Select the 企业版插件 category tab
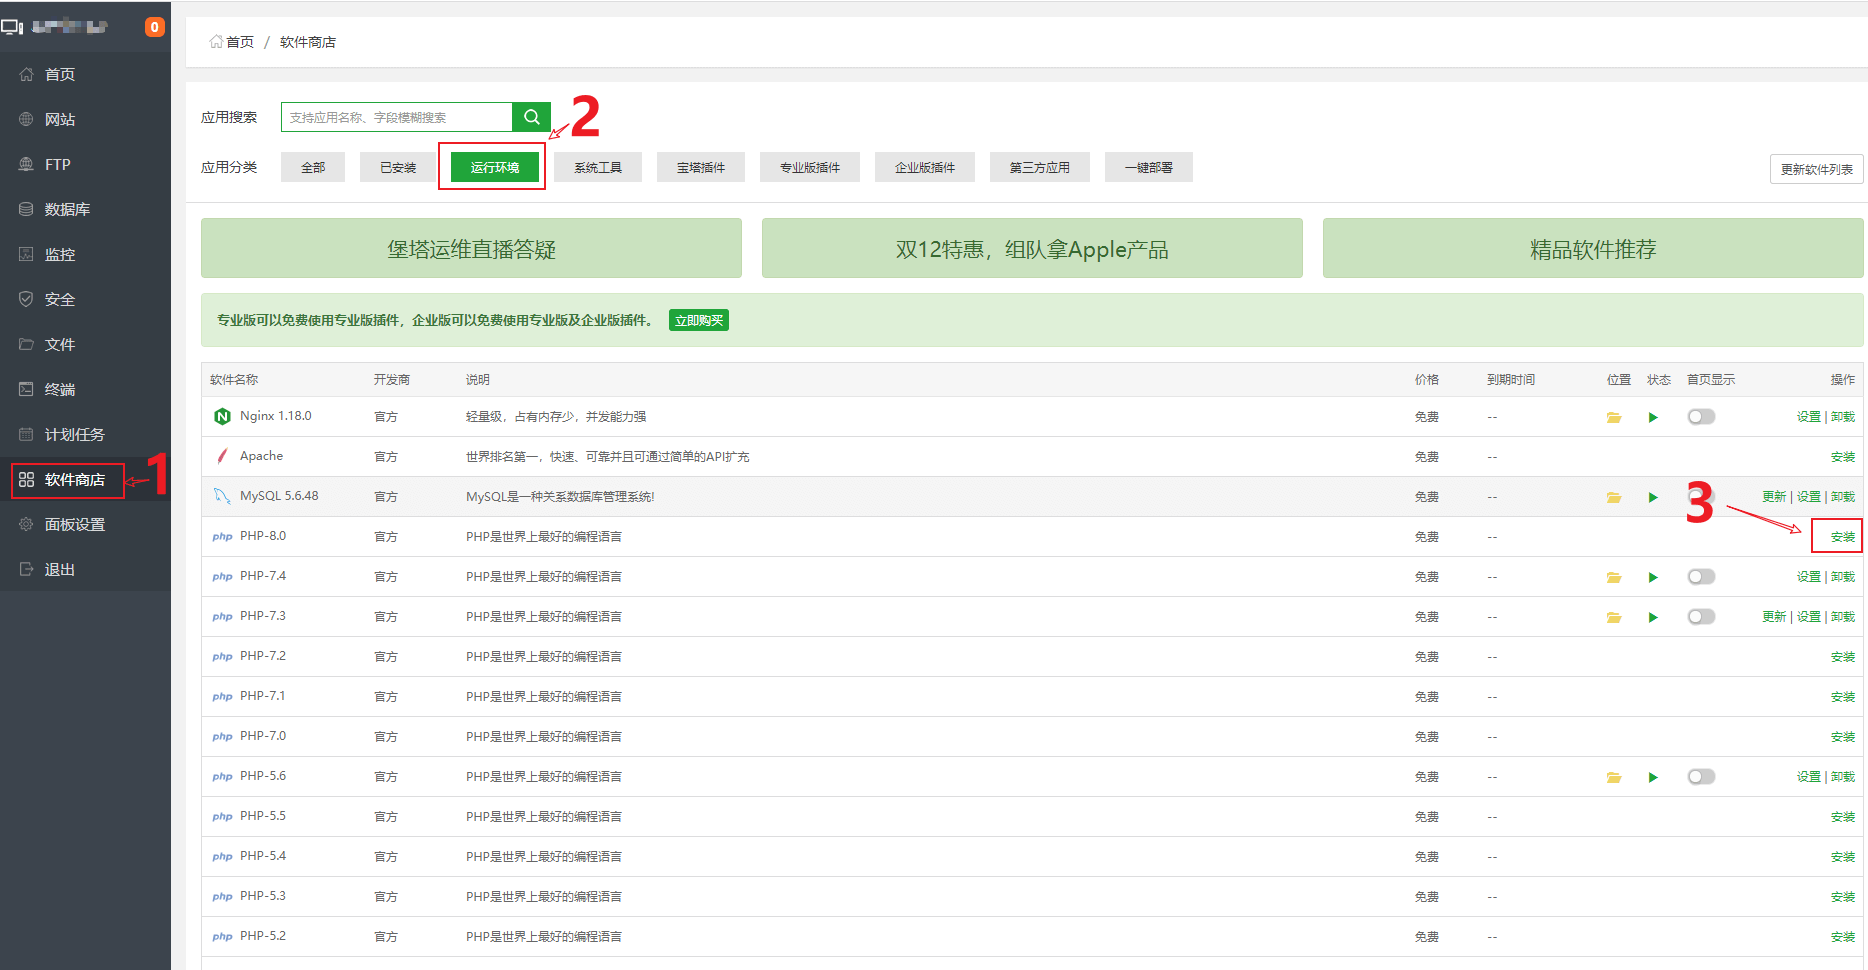The height and width of the screenshot is (970, 1868). (x=925, y=167)
